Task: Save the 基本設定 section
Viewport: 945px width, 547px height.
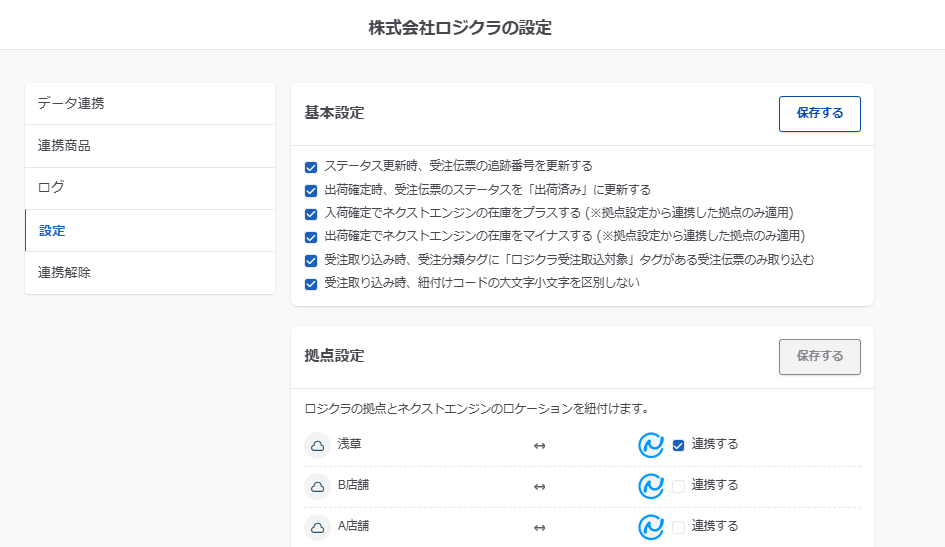Action: point(819,114)
